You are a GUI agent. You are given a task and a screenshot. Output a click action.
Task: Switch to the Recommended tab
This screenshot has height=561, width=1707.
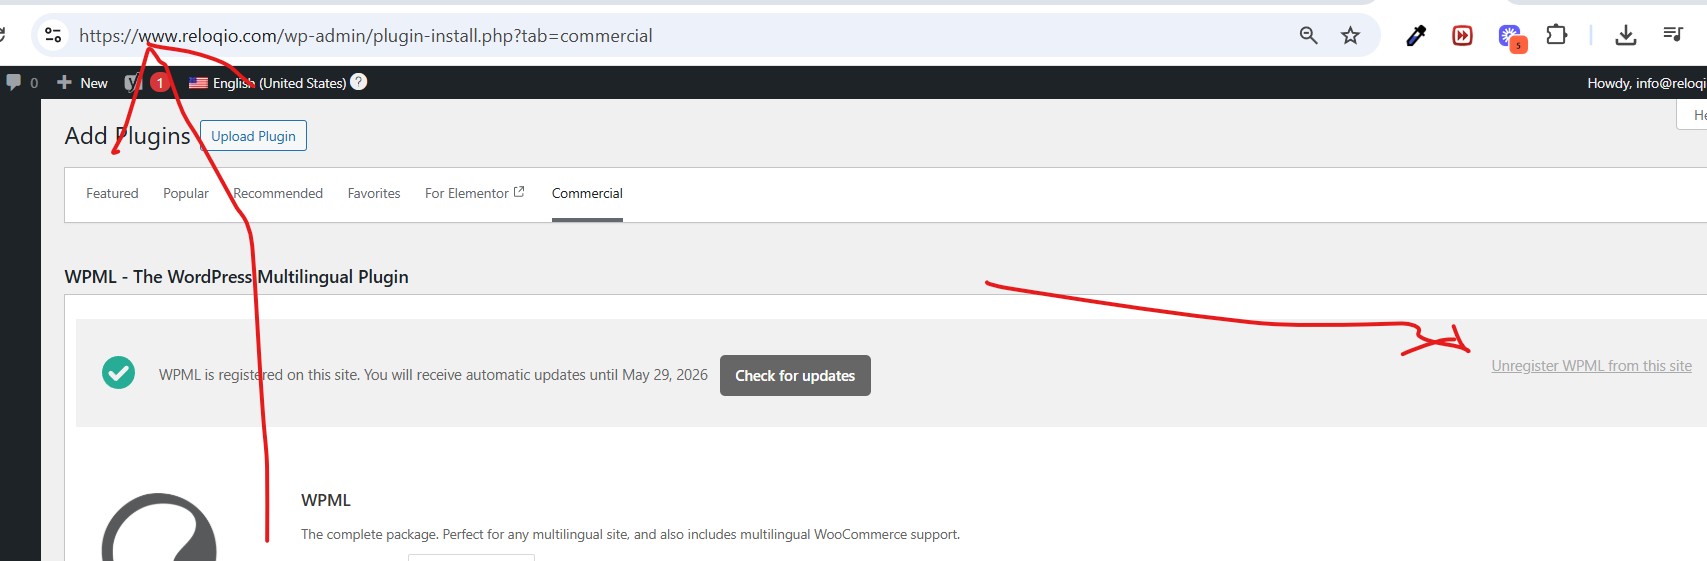pos(278,193)
